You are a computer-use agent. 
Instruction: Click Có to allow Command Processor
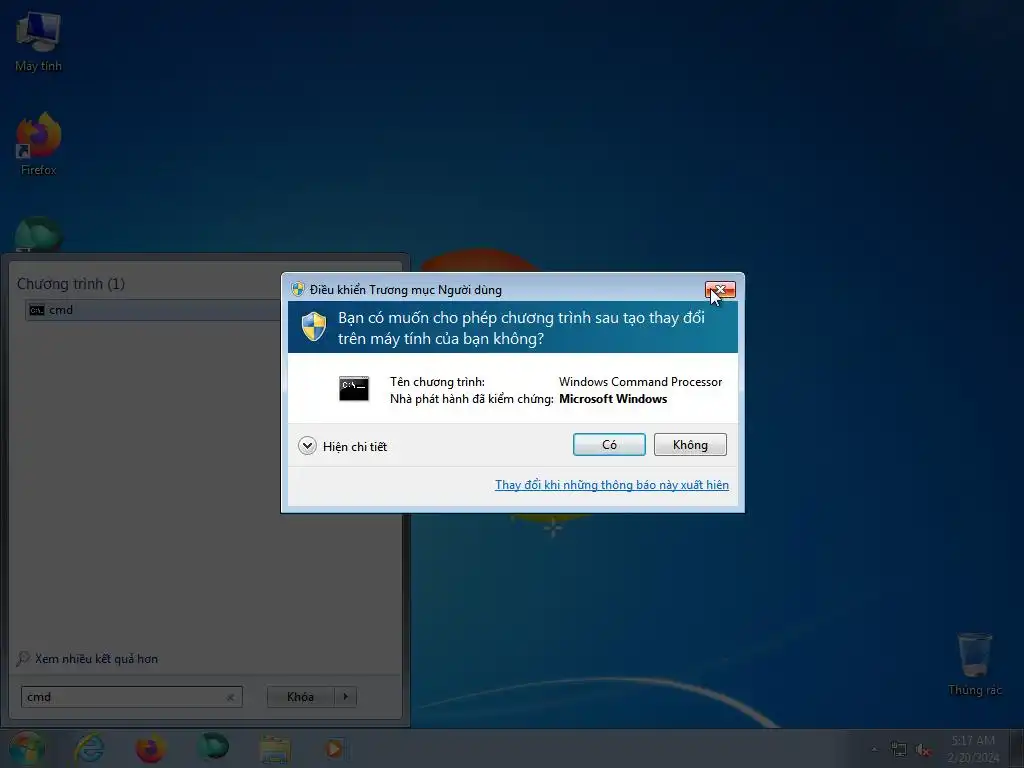pos(609,445)
